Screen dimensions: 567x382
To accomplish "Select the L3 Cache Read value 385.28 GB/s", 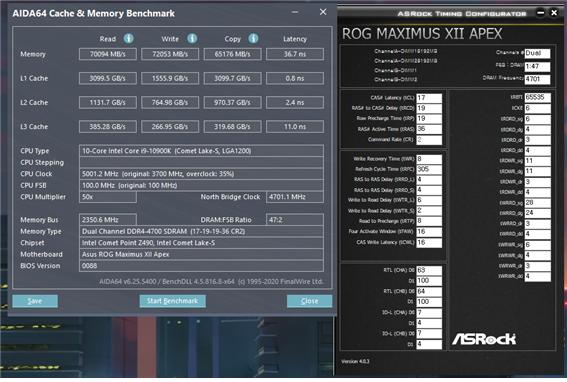I will click(108, 127).
